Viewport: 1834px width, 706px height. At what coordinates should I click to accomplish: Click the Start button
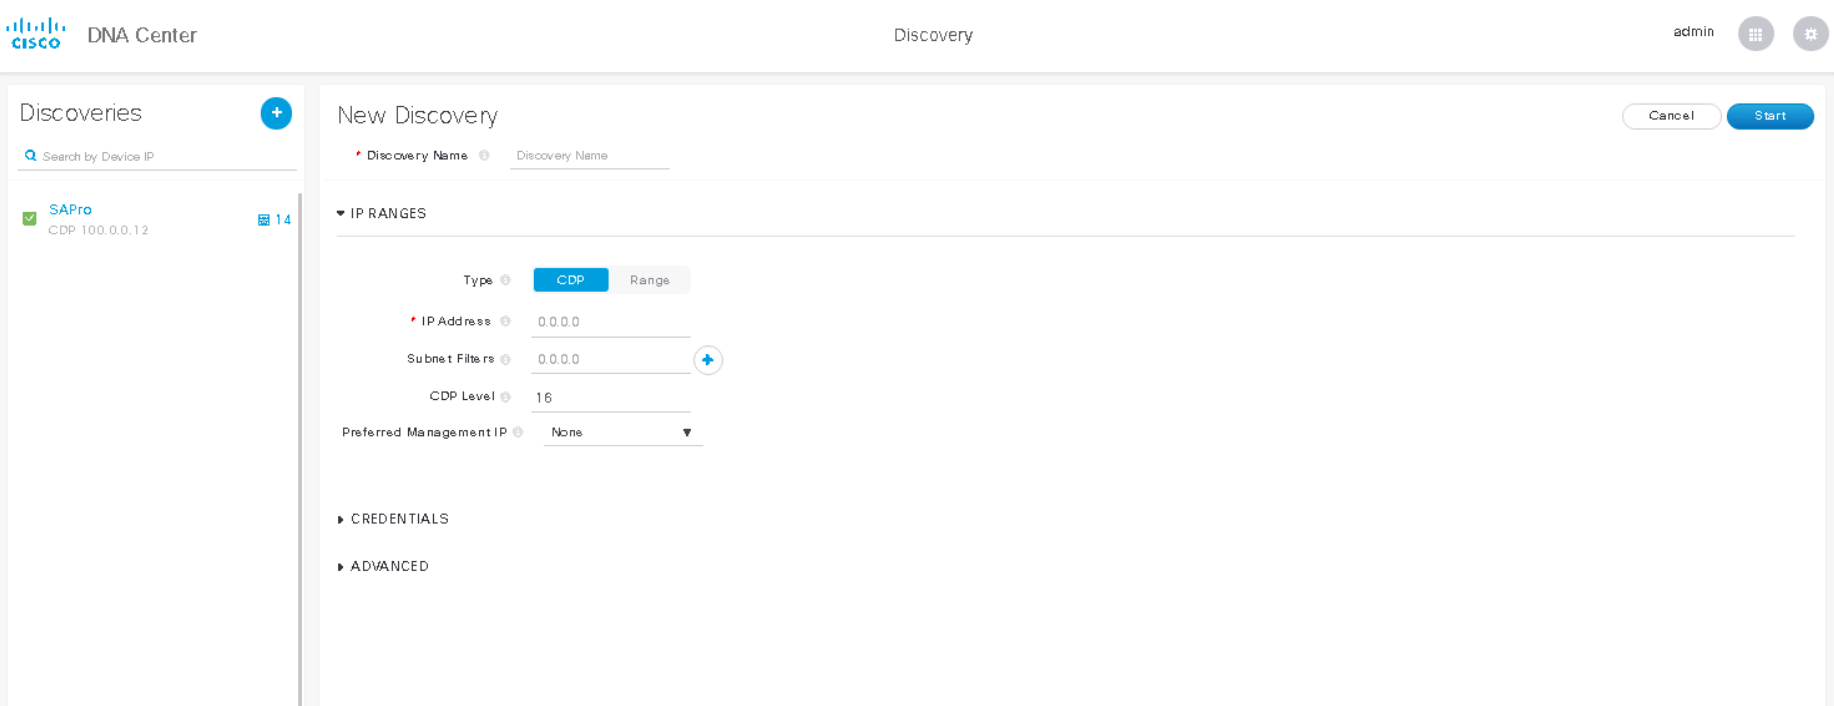[x=1770, y=116]
